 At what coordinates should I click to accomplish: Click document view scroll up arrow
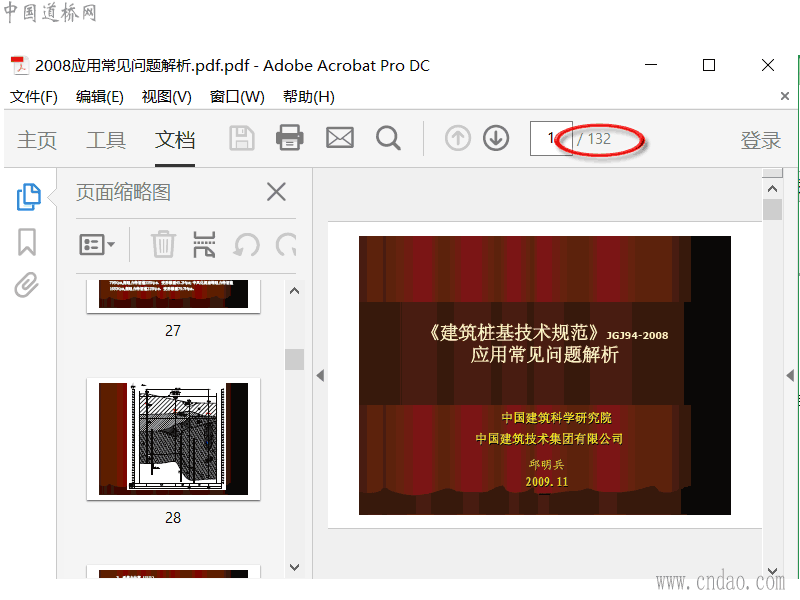pyautogui.click(x=772, y=189)
